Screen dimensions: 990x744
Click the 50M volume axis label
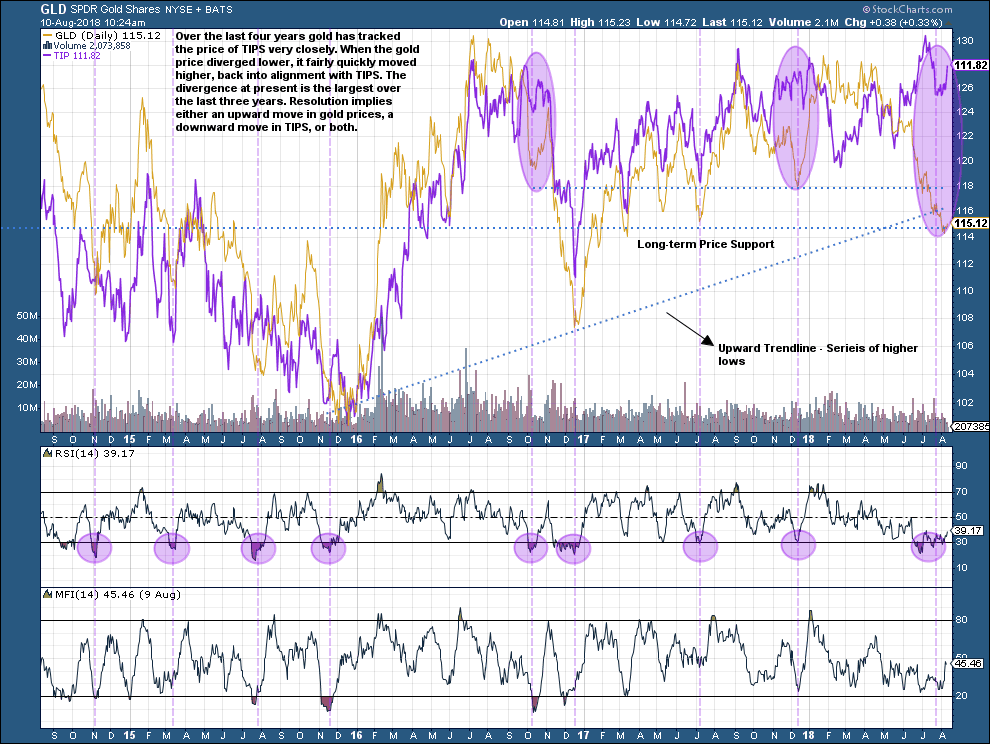[x=27, y=316]
